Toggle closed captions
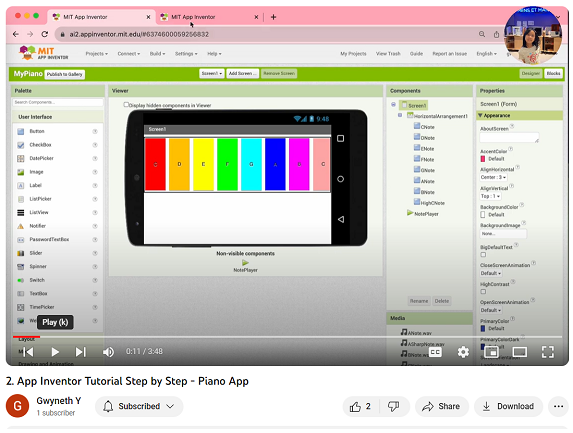 point(435,352)
